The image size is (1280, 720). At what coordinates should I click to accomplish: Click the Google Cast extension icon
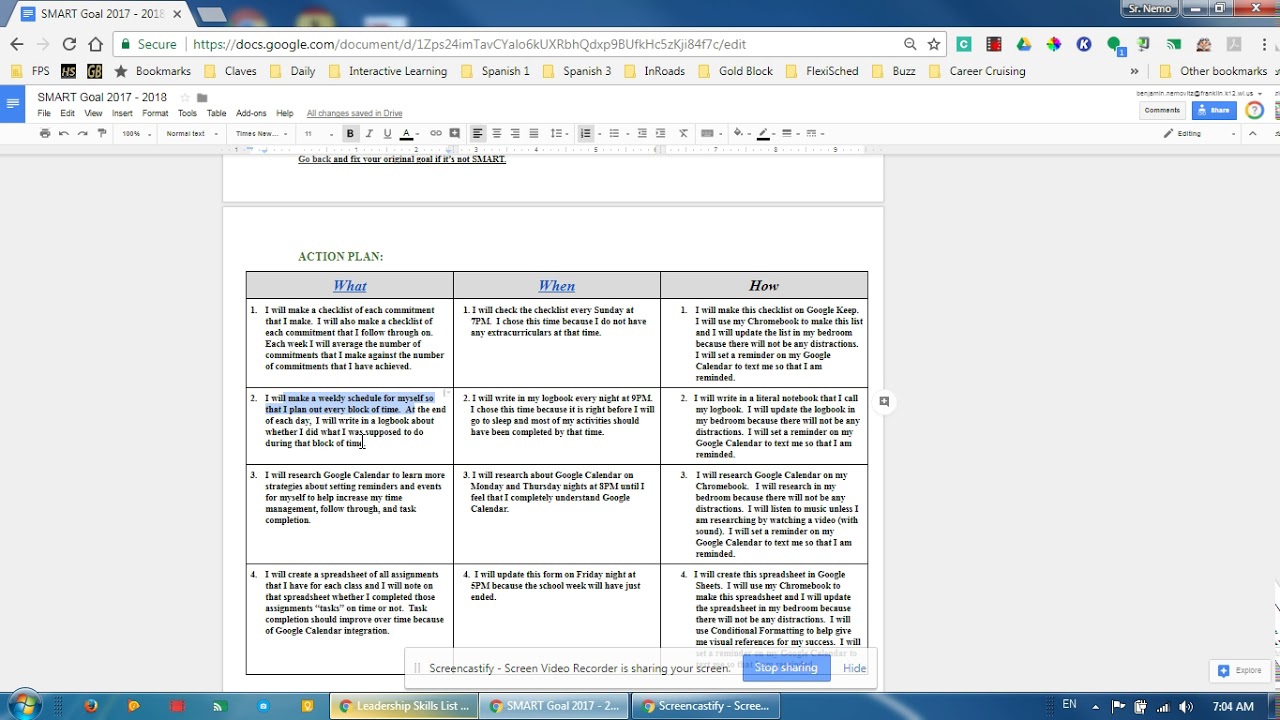pyautogui.click(x=1174, y=44)
